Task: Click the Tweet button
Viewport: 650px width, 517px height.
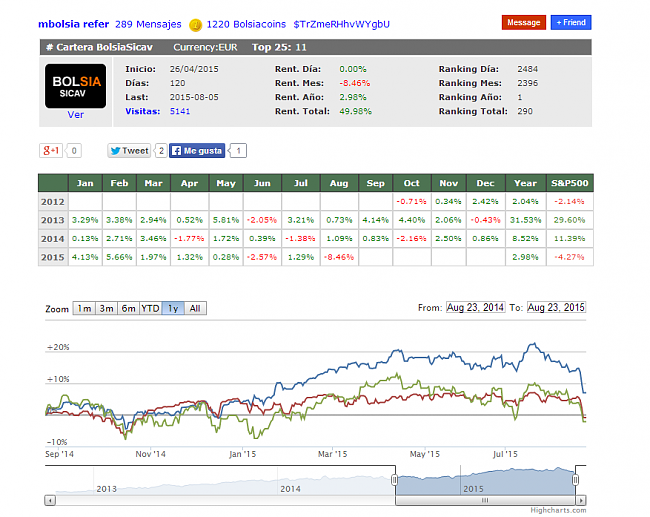Action: (129, 150)
